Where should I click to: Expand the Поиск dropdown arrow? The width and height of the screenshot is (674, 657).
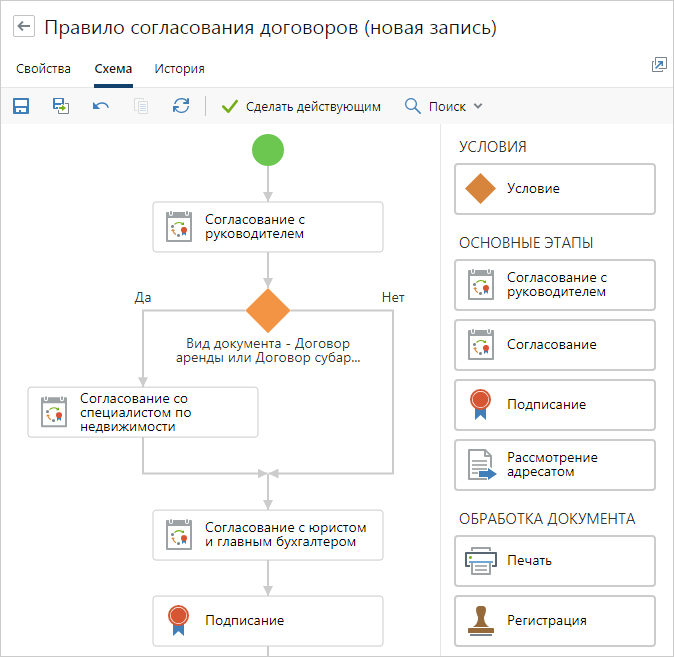[x=478, y=106]
